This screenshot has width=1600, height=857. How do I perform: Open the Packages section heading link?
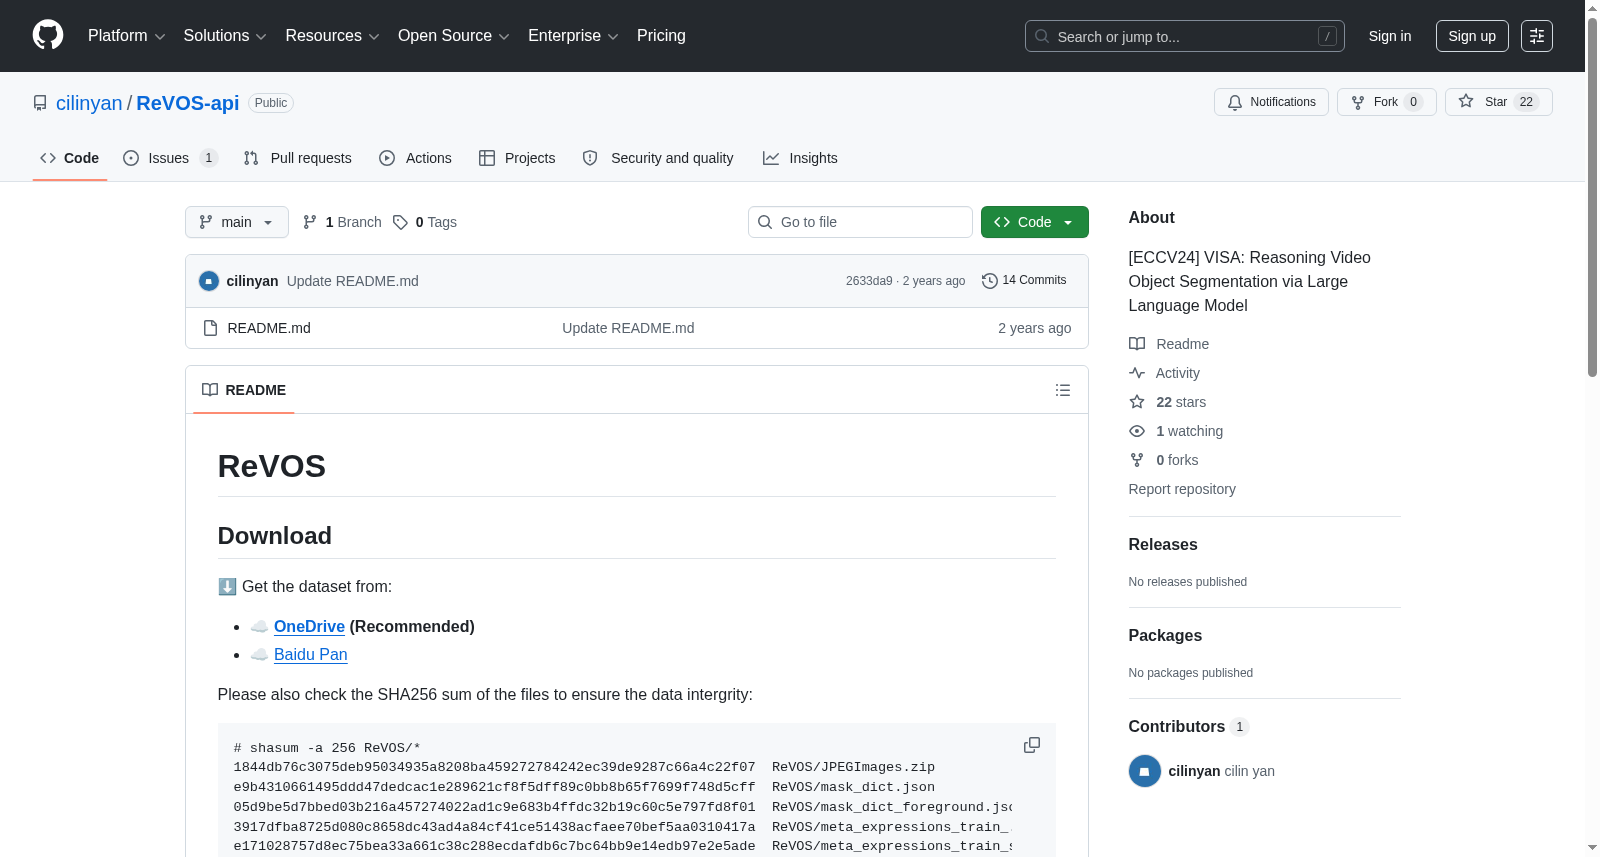[x=1165, y=635]
